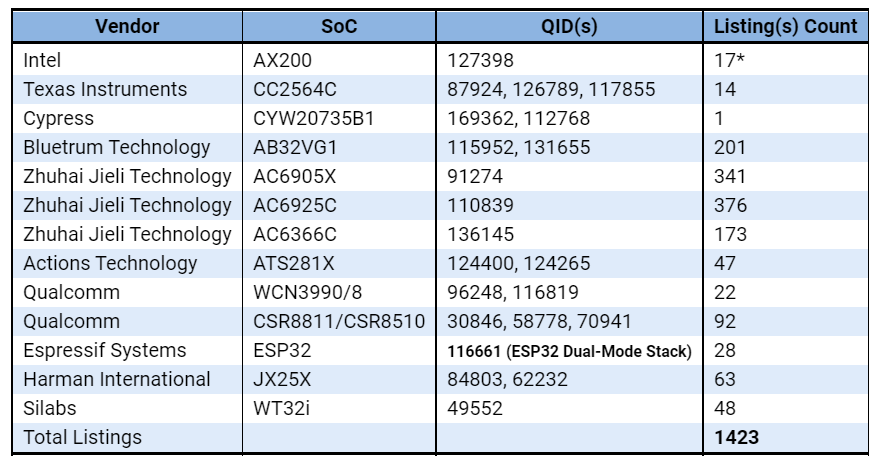Select the CSR8811/CSR8510 cell
This screenshot has height=460, width=881.
[339, 321]
